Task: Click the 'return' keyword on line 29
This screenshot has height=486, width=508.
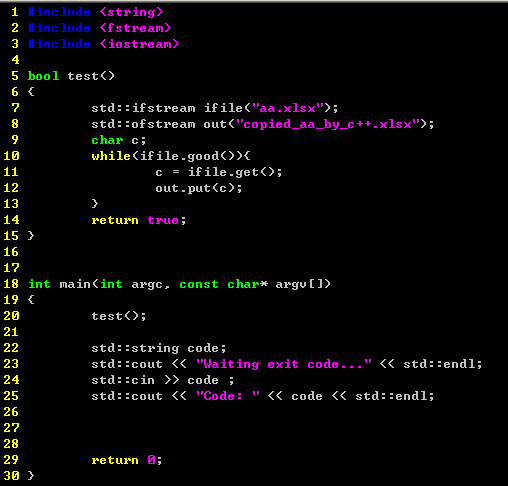Action: 115,460
